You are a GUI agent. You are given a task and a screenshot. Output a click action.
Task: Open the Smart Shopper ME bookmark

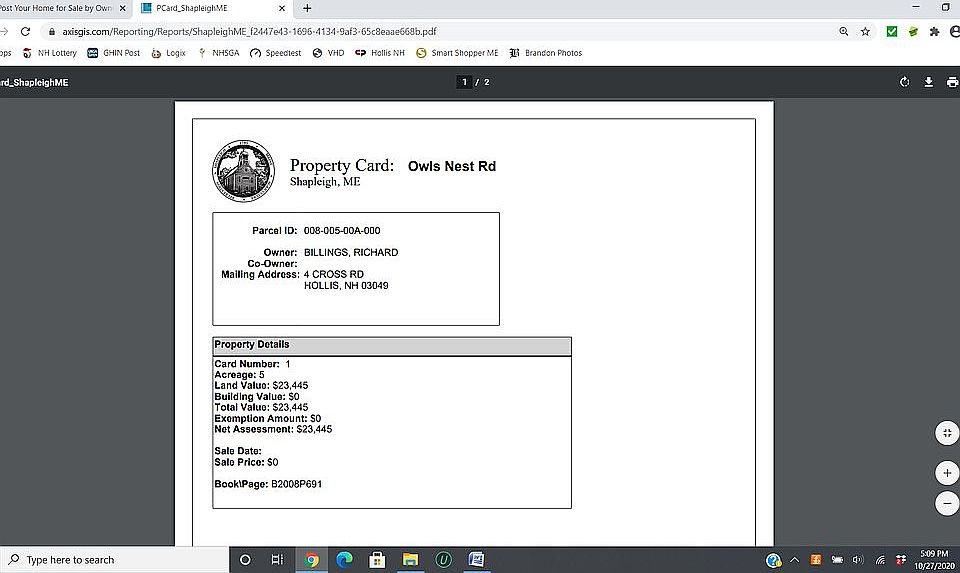pyautogui.click(x=457, y=53)
